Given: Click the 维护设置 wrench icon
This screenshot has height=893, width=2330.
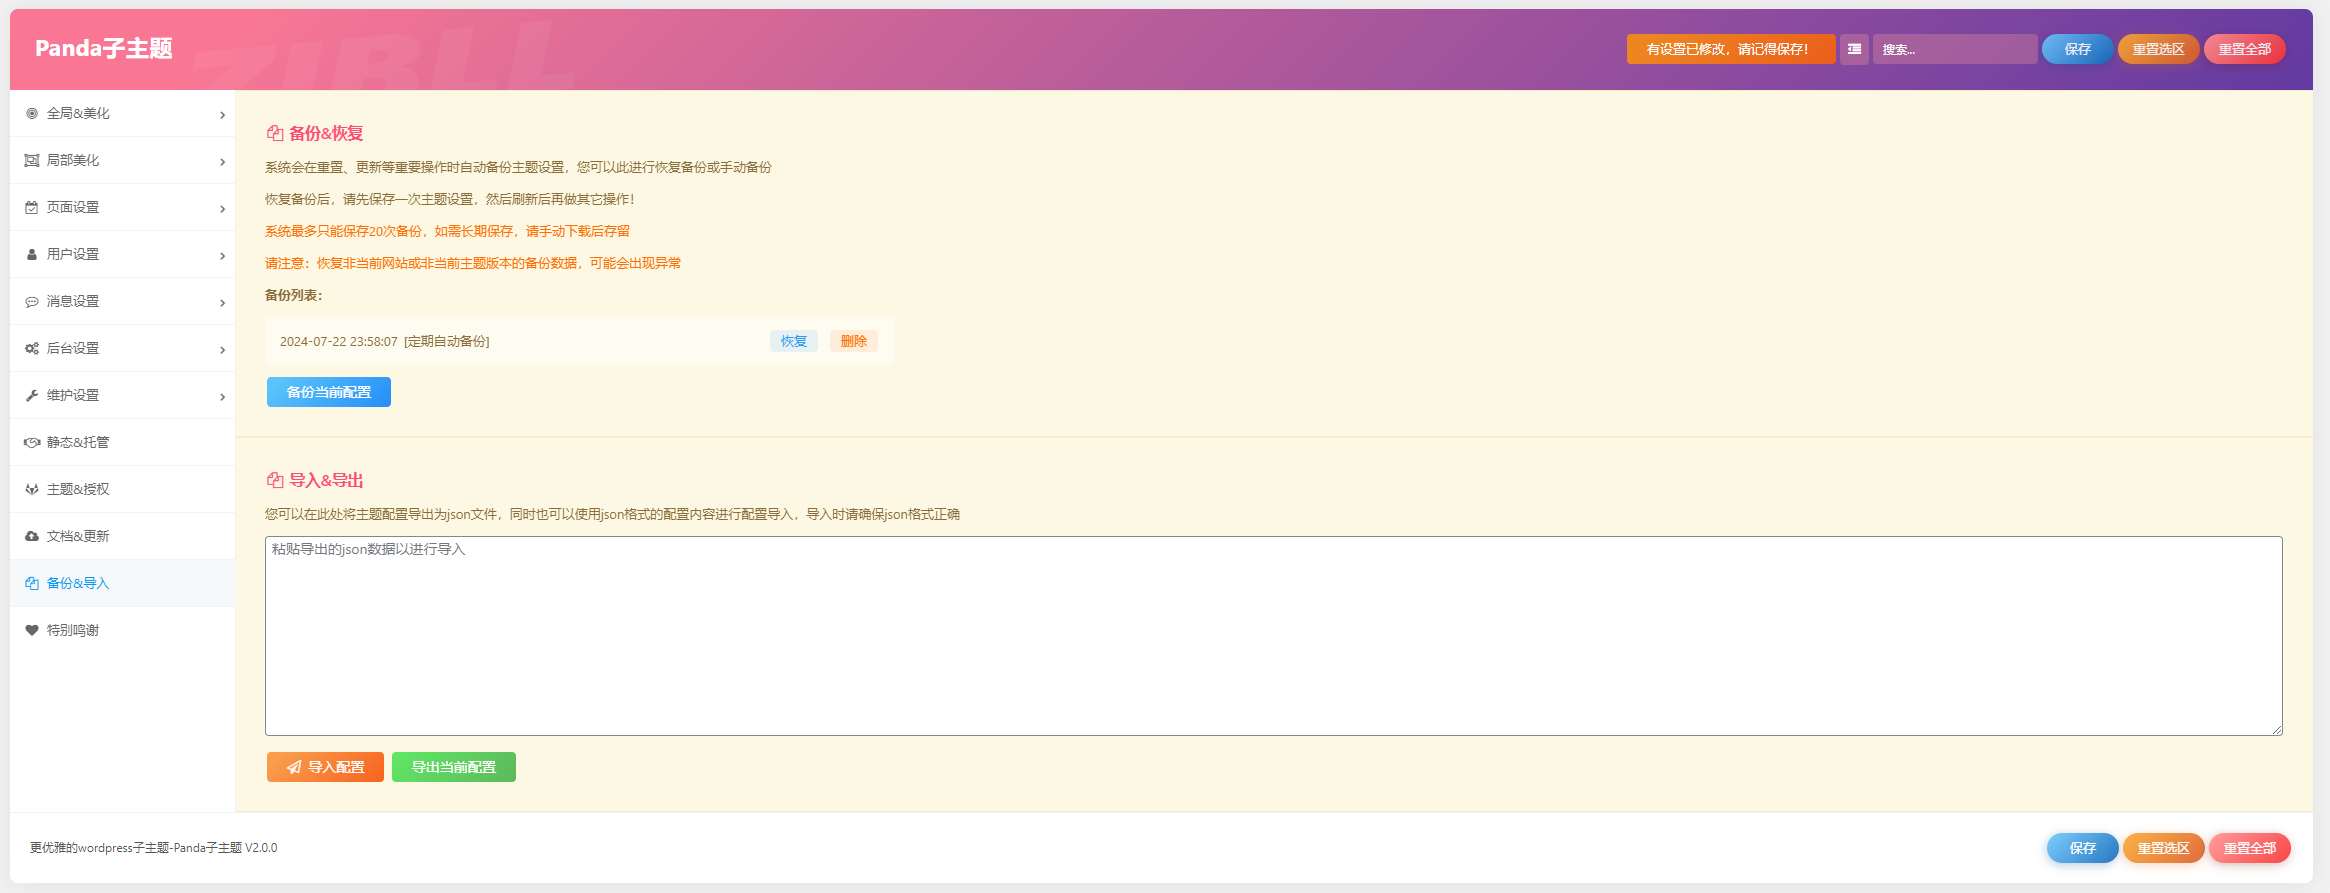Looking at the screenshot, I should pyautogui.click(x=32, y=396).
